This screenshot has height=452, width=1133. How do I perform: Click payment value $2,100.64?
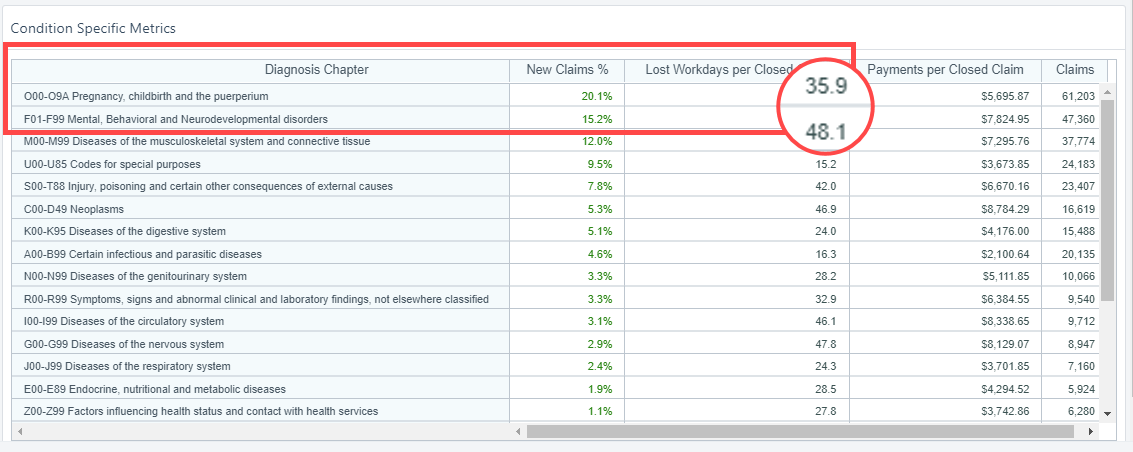click(x=1005, y=254)
